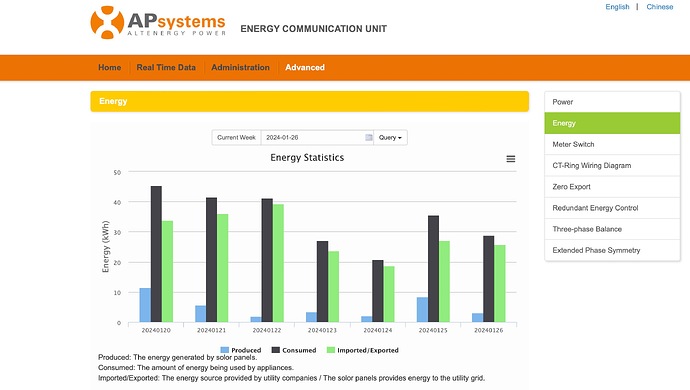Toggle the Produced legend series

pos(241,350)
